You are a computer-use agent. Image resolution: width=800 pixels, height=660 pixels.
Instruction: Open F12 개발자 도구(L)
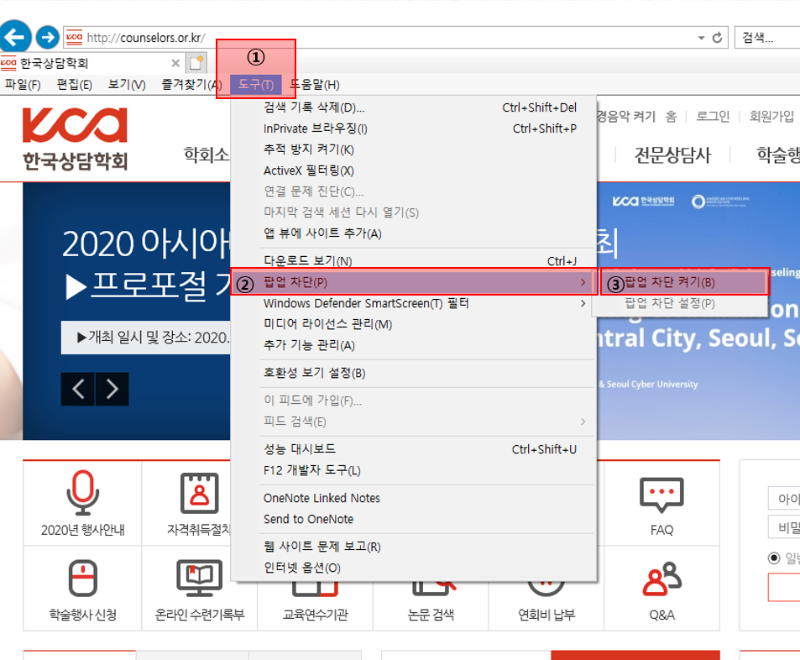[x=413, y=470]
